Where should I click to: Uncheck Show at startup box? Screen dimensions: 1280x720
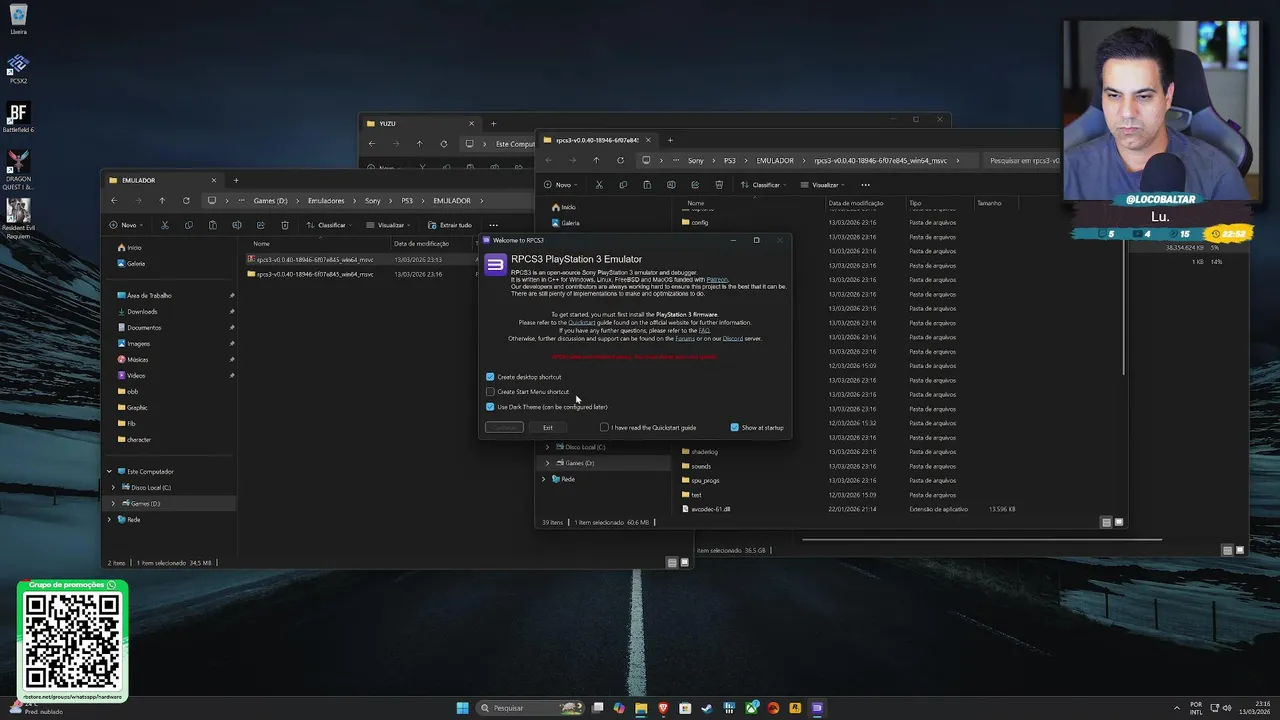click(x=734, y=428)
